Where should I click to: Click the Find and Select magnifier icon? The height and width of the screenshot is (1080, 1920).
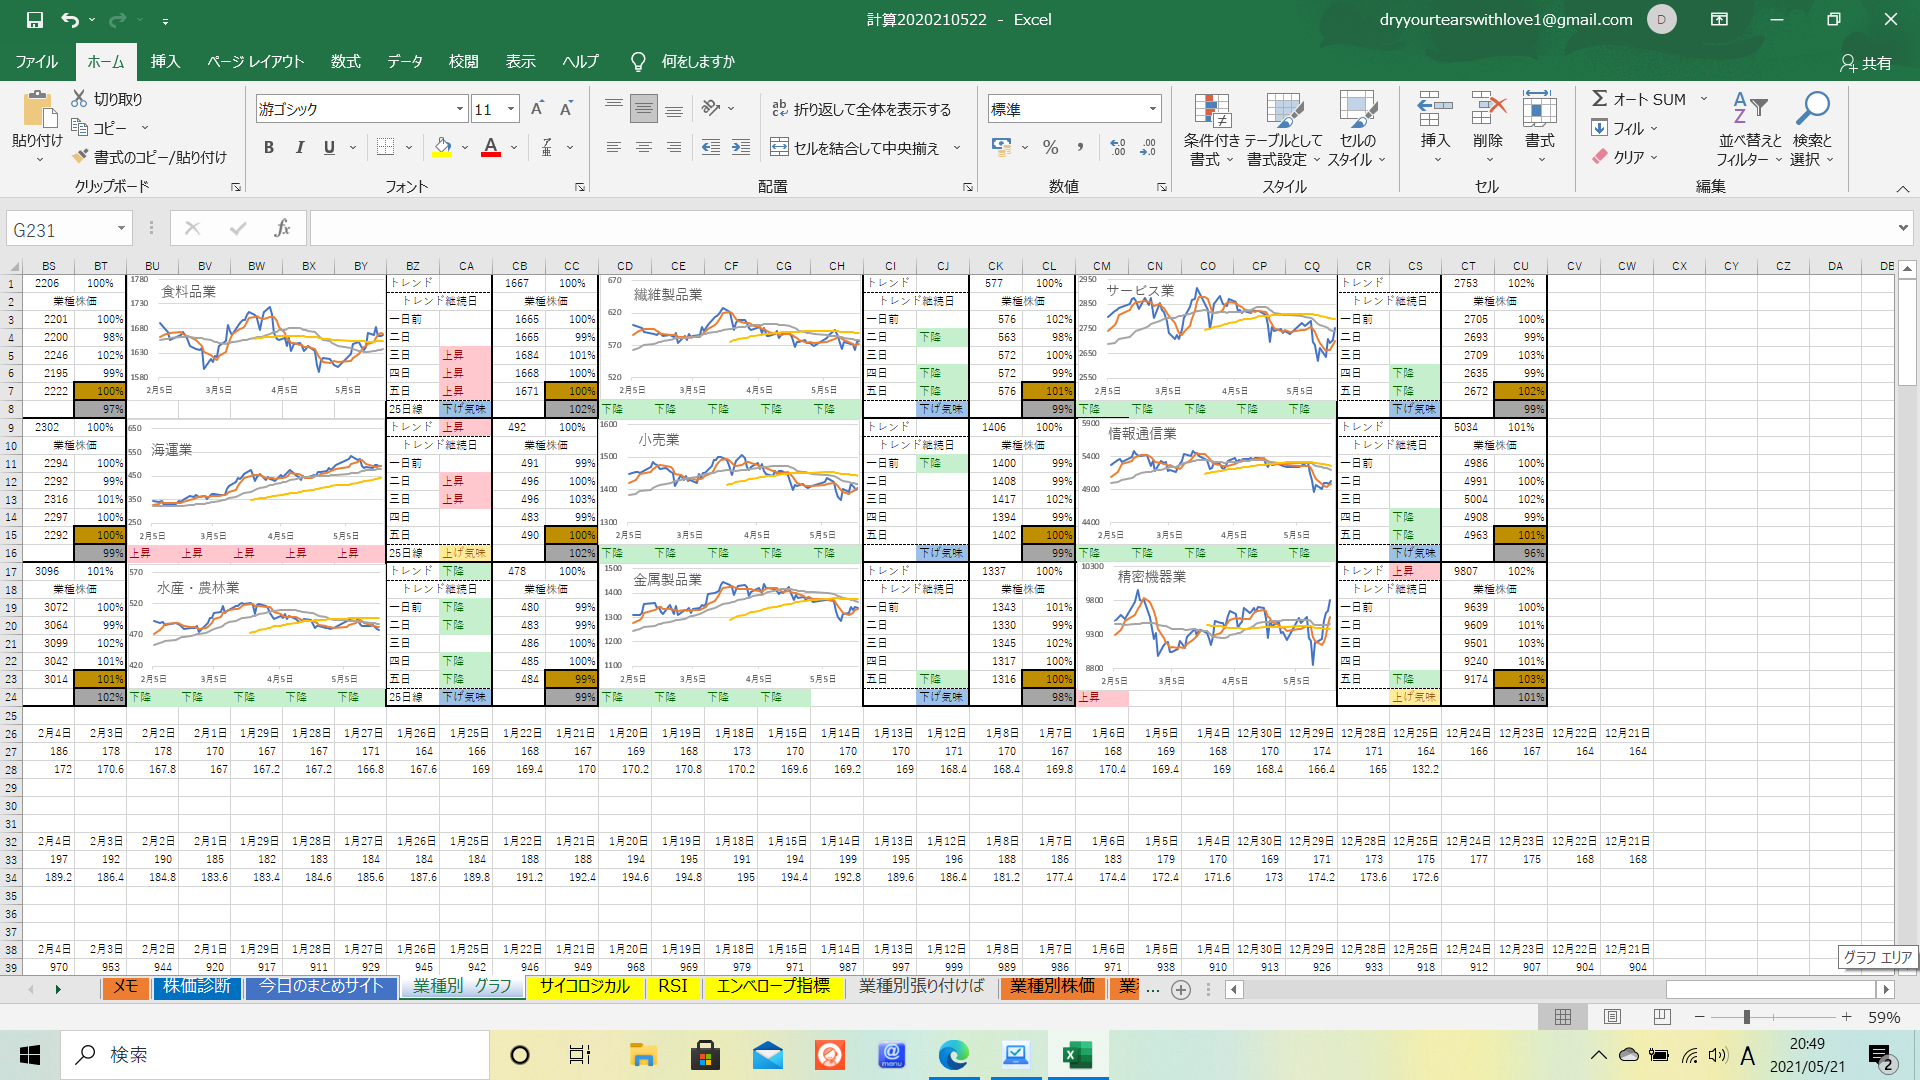[x=1812, y=109]
